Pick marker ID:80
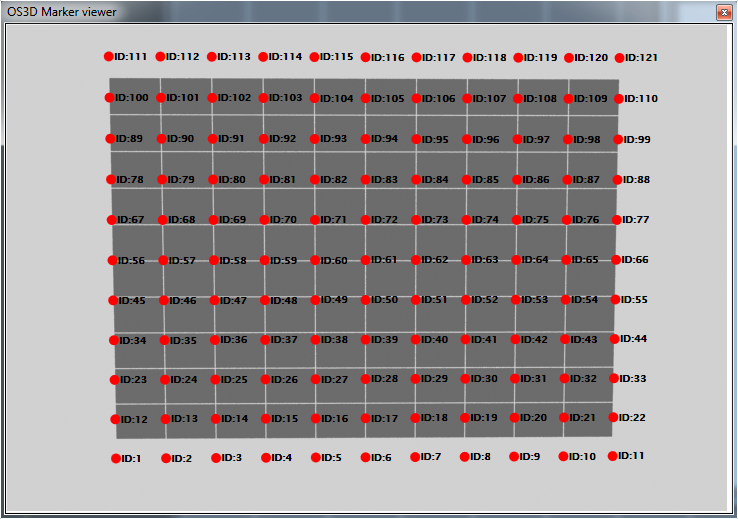This screenshot has width=738, height=519. click(x=213, y=180)
